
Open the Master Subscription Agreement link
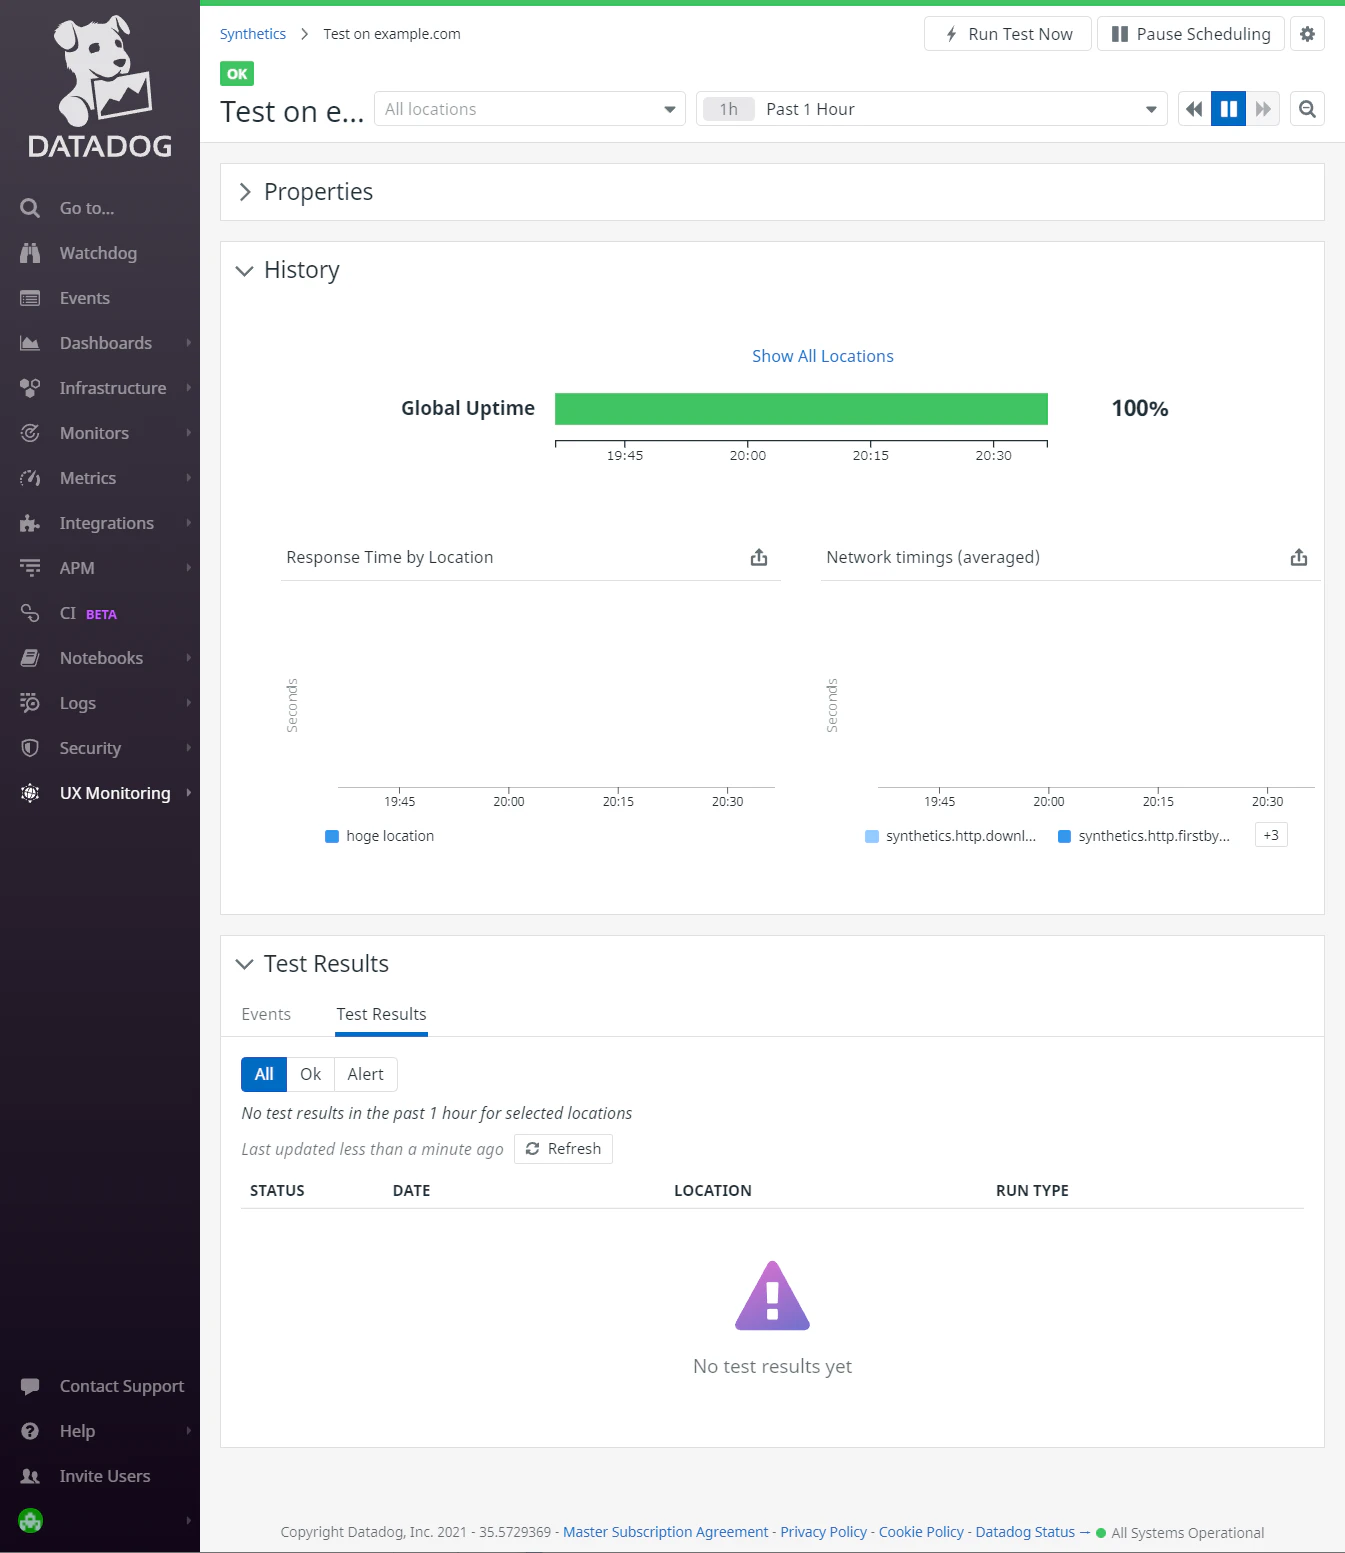point(666,1532)
